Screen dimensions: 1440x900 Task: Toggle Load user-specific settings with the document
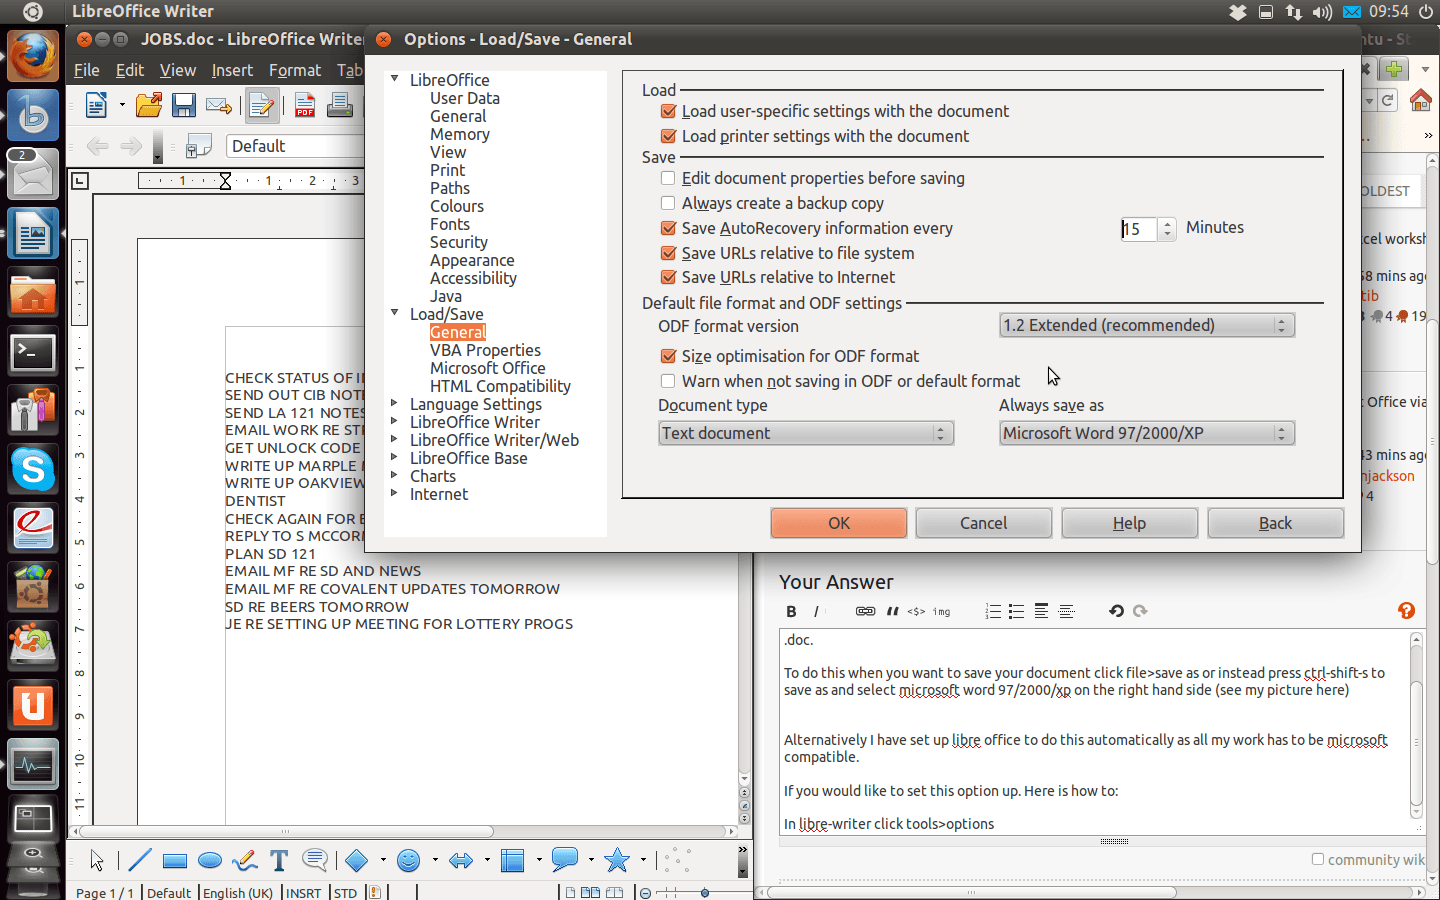point(668,111)
